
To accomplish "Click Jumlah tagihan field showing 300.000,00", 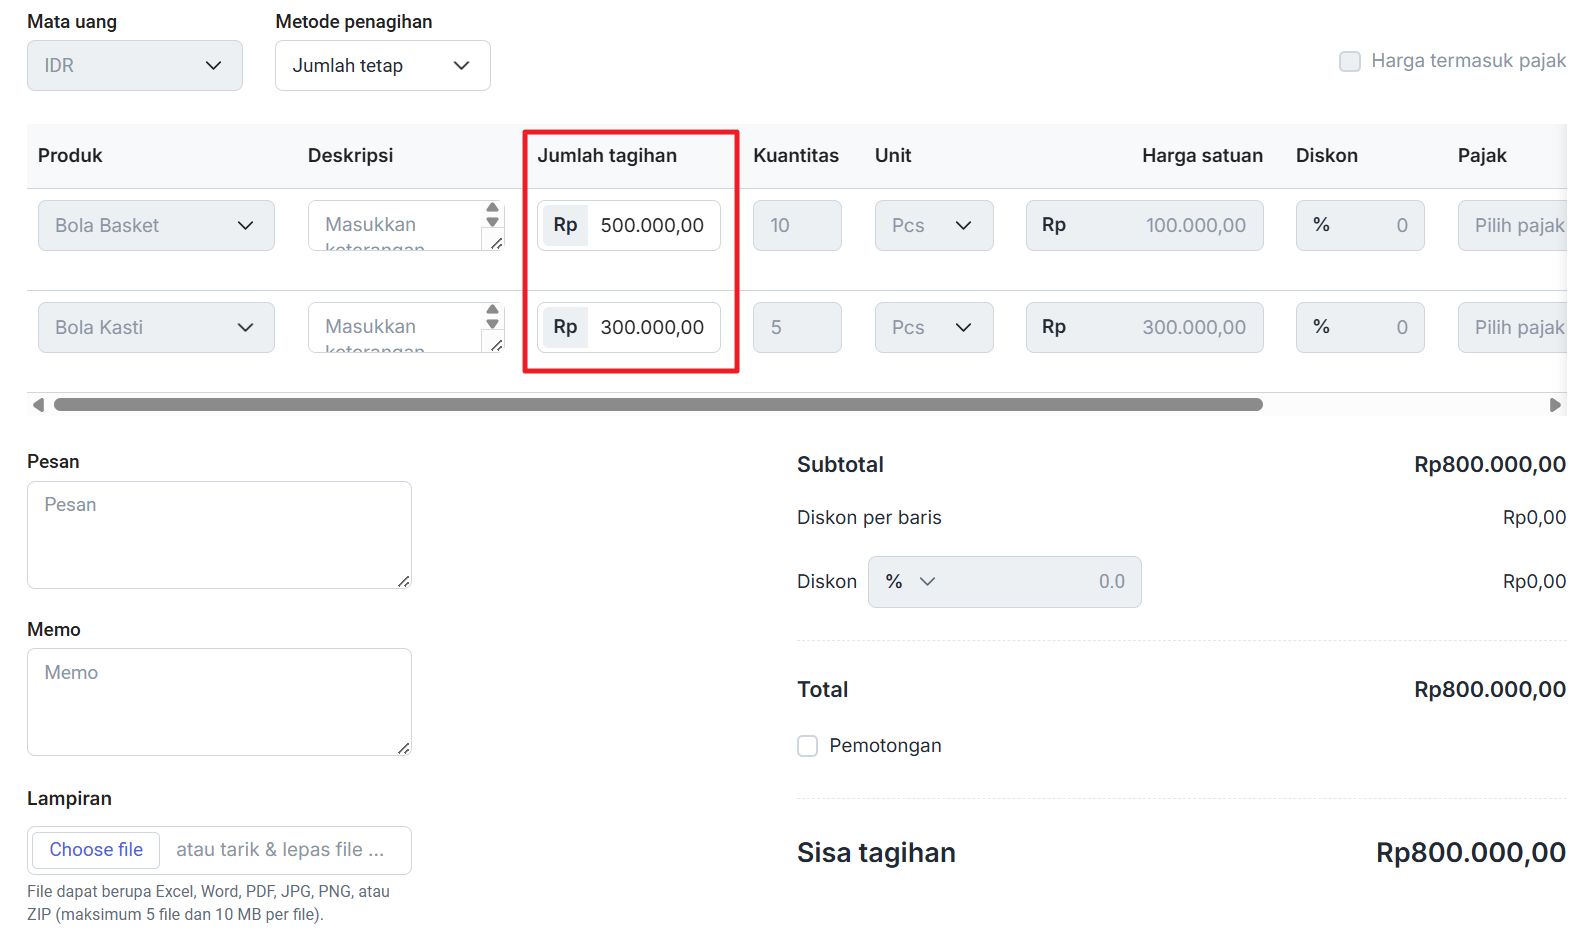I will pyautogui.click(x=651, y=328).
